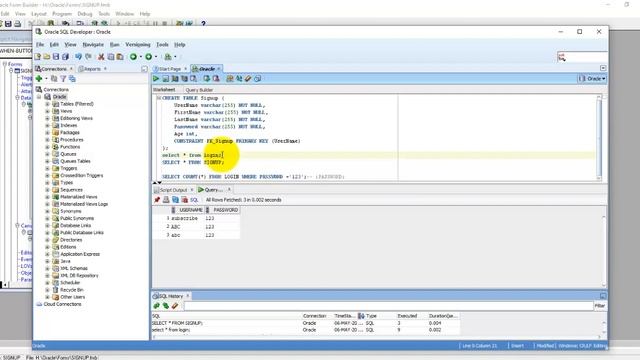Select history row 'SELECT * FROM SIGNUP'
The height and width of the screenshot is (360, 640).
tap(305, 323)
